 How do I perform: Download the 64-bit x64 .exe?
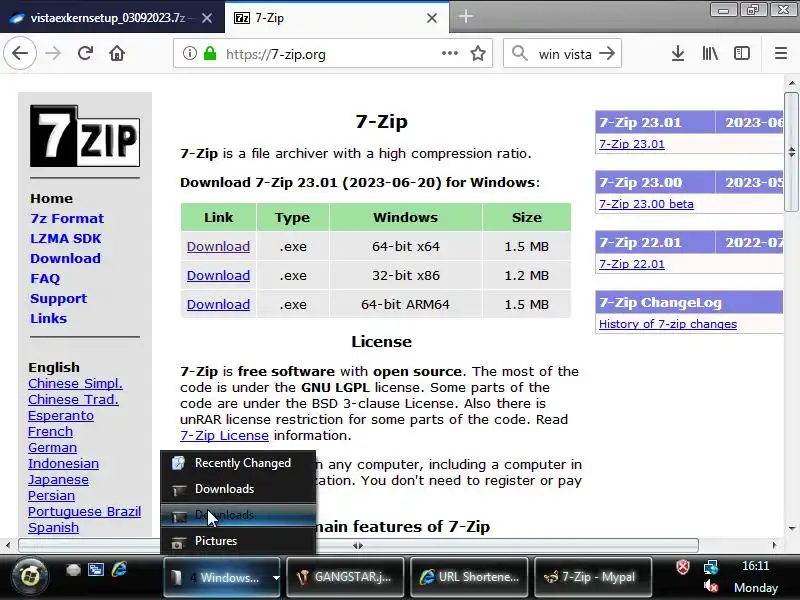(218, 246)
